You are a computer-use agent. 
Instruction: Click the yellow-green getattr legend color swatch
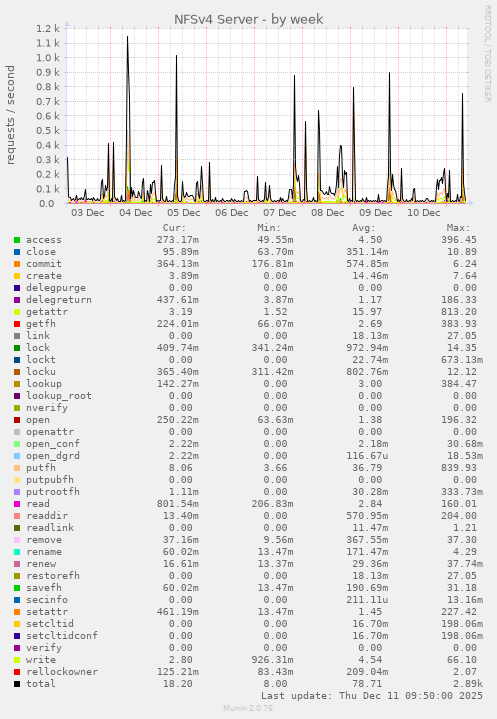click(17, 312)
